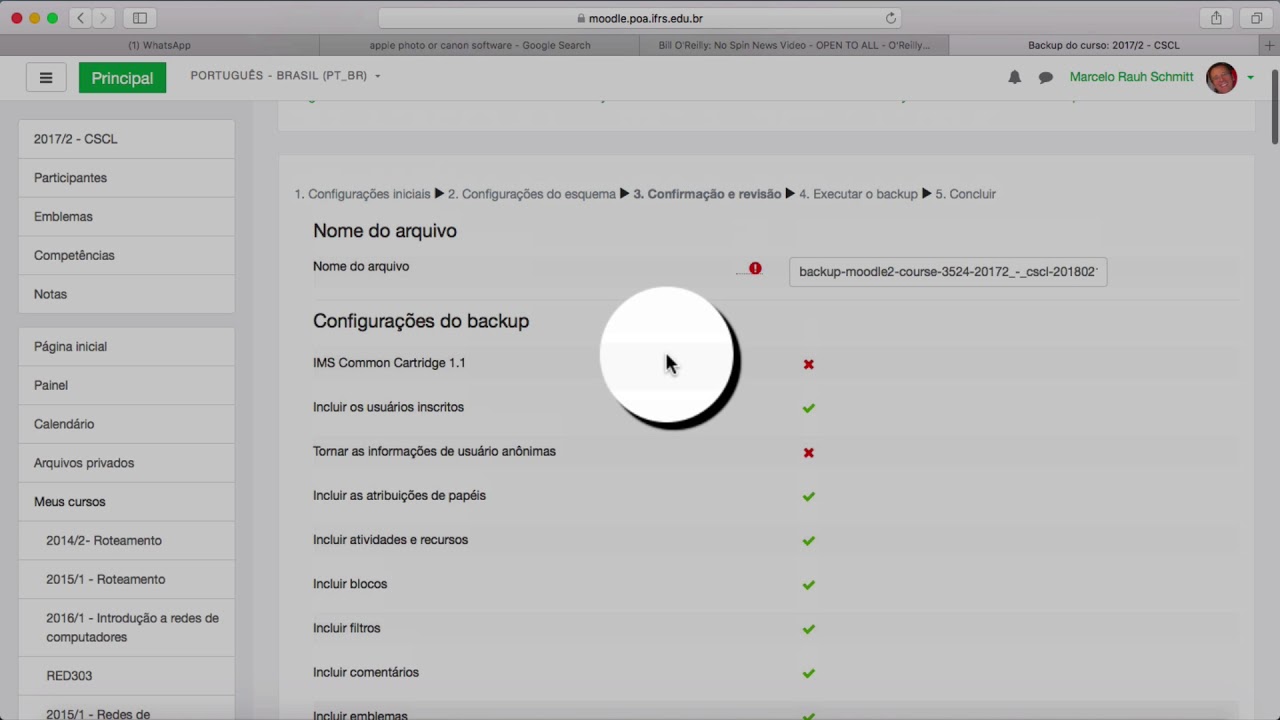Viewport: 1280px width, 720px height.
Task: Open course RED303 in sidebar
Action: (x=127, y=676)
